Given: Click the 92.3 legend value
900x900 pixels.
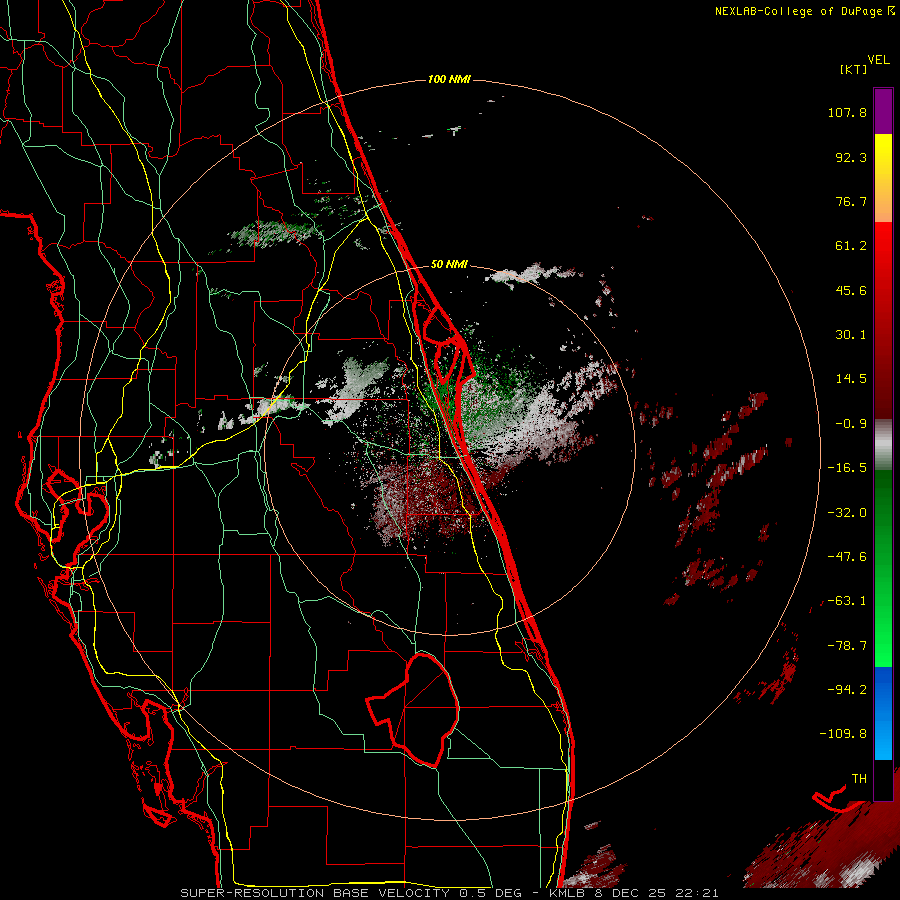Looking at the screenshot, I should coord(851,157).
